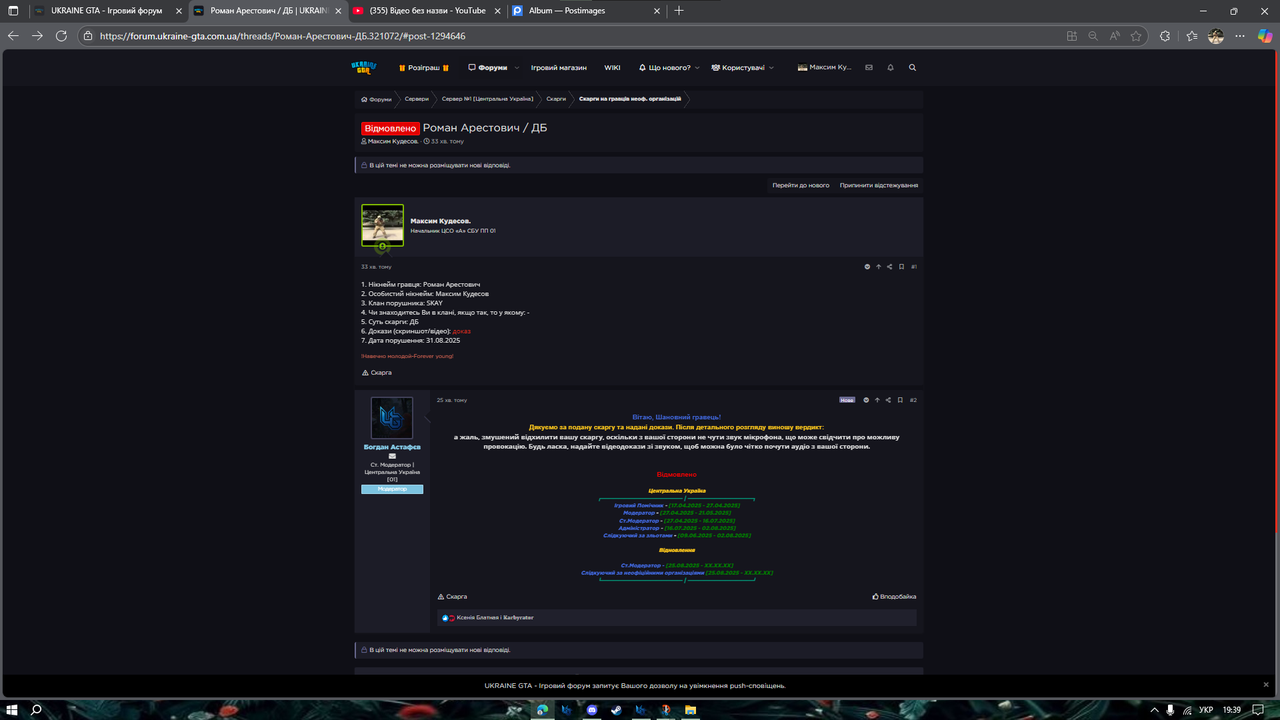
Task: Open Богдан Астафєв profile name
Action: point(392,447)
